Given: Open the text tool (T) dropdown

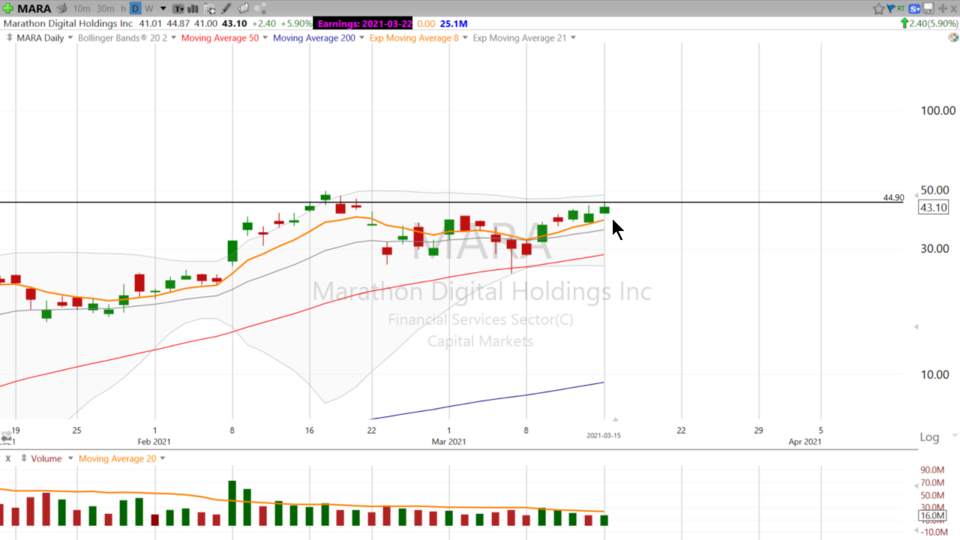Looking at the screenshot, I should pos(178,9).
